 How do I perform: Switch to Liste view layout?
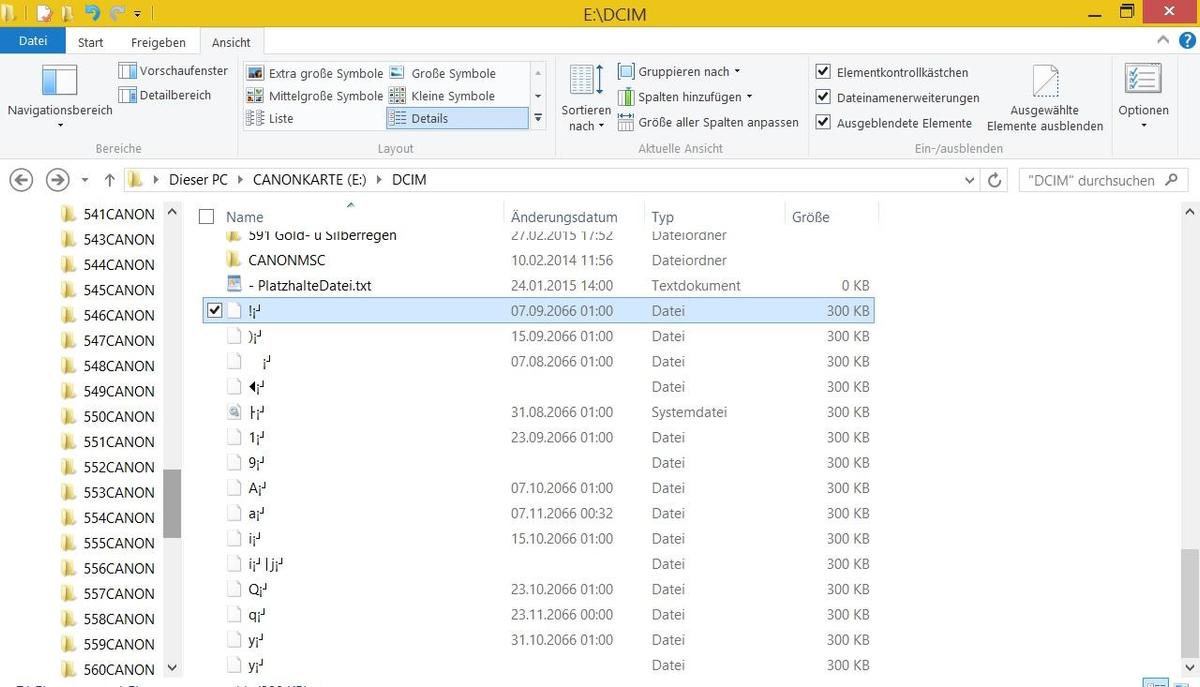[270, 118]
